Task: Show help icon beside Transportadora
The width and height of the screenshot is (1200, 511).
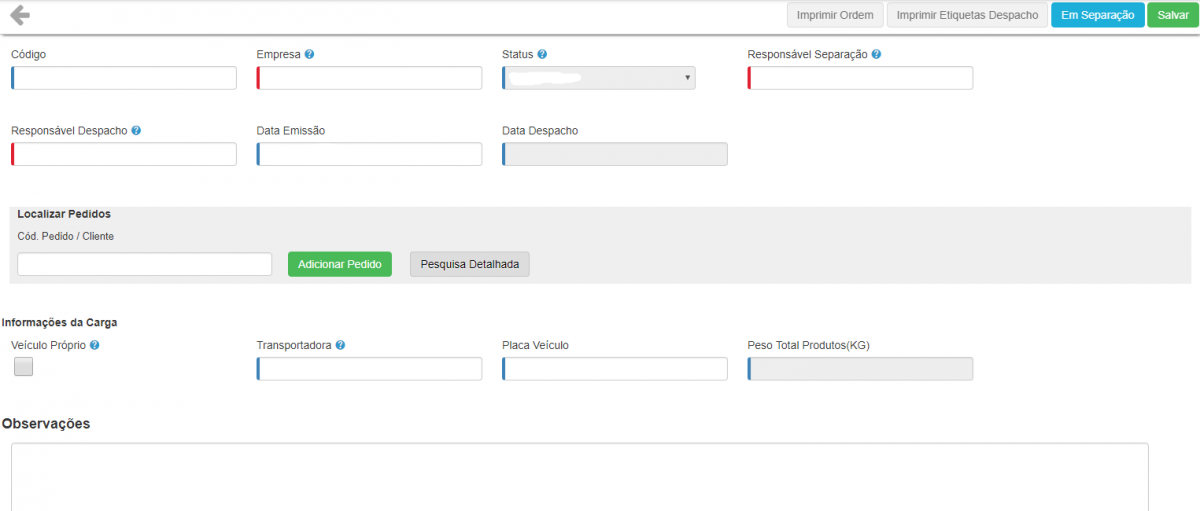Action: (x=340, y=345)
